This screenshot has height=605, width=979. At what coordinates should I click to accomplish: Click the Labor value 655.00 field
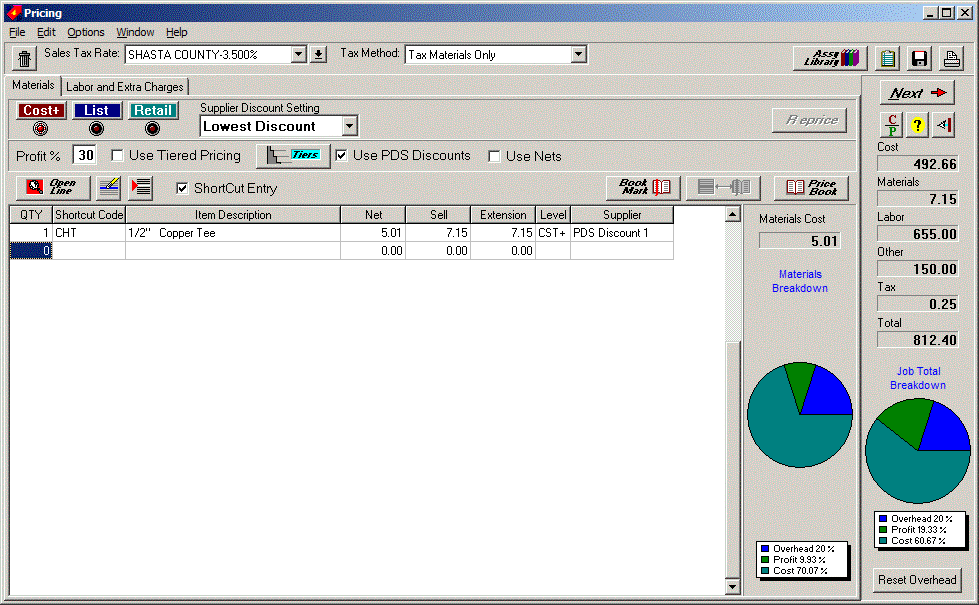pos(917,234)
